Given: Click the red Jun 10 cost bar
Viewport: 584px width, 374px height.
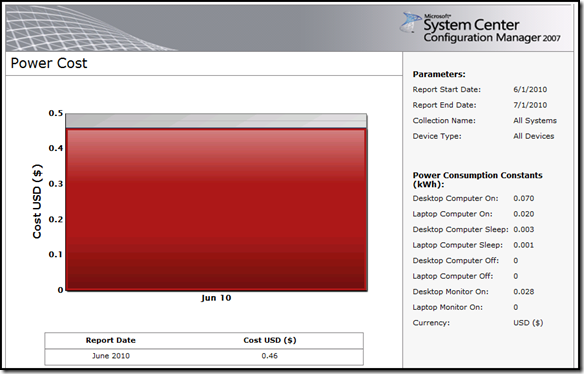Looking at the screenshot, I should (x=216, y=209).
